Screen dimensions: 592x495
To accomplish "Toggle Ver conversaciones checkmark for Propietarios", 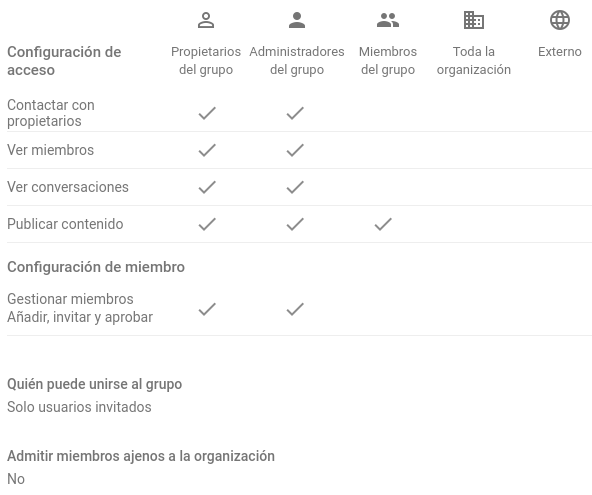I will 207,187.
